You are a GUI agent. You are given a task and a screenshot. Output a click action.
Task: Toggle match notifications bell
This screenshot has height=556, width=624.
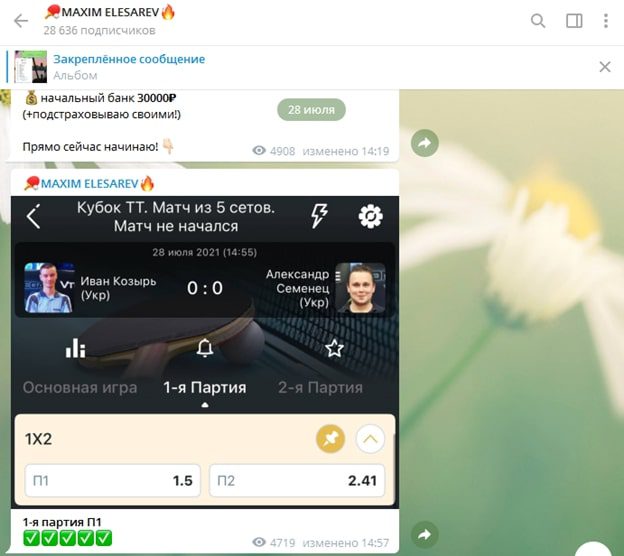[x=205, y=348]
